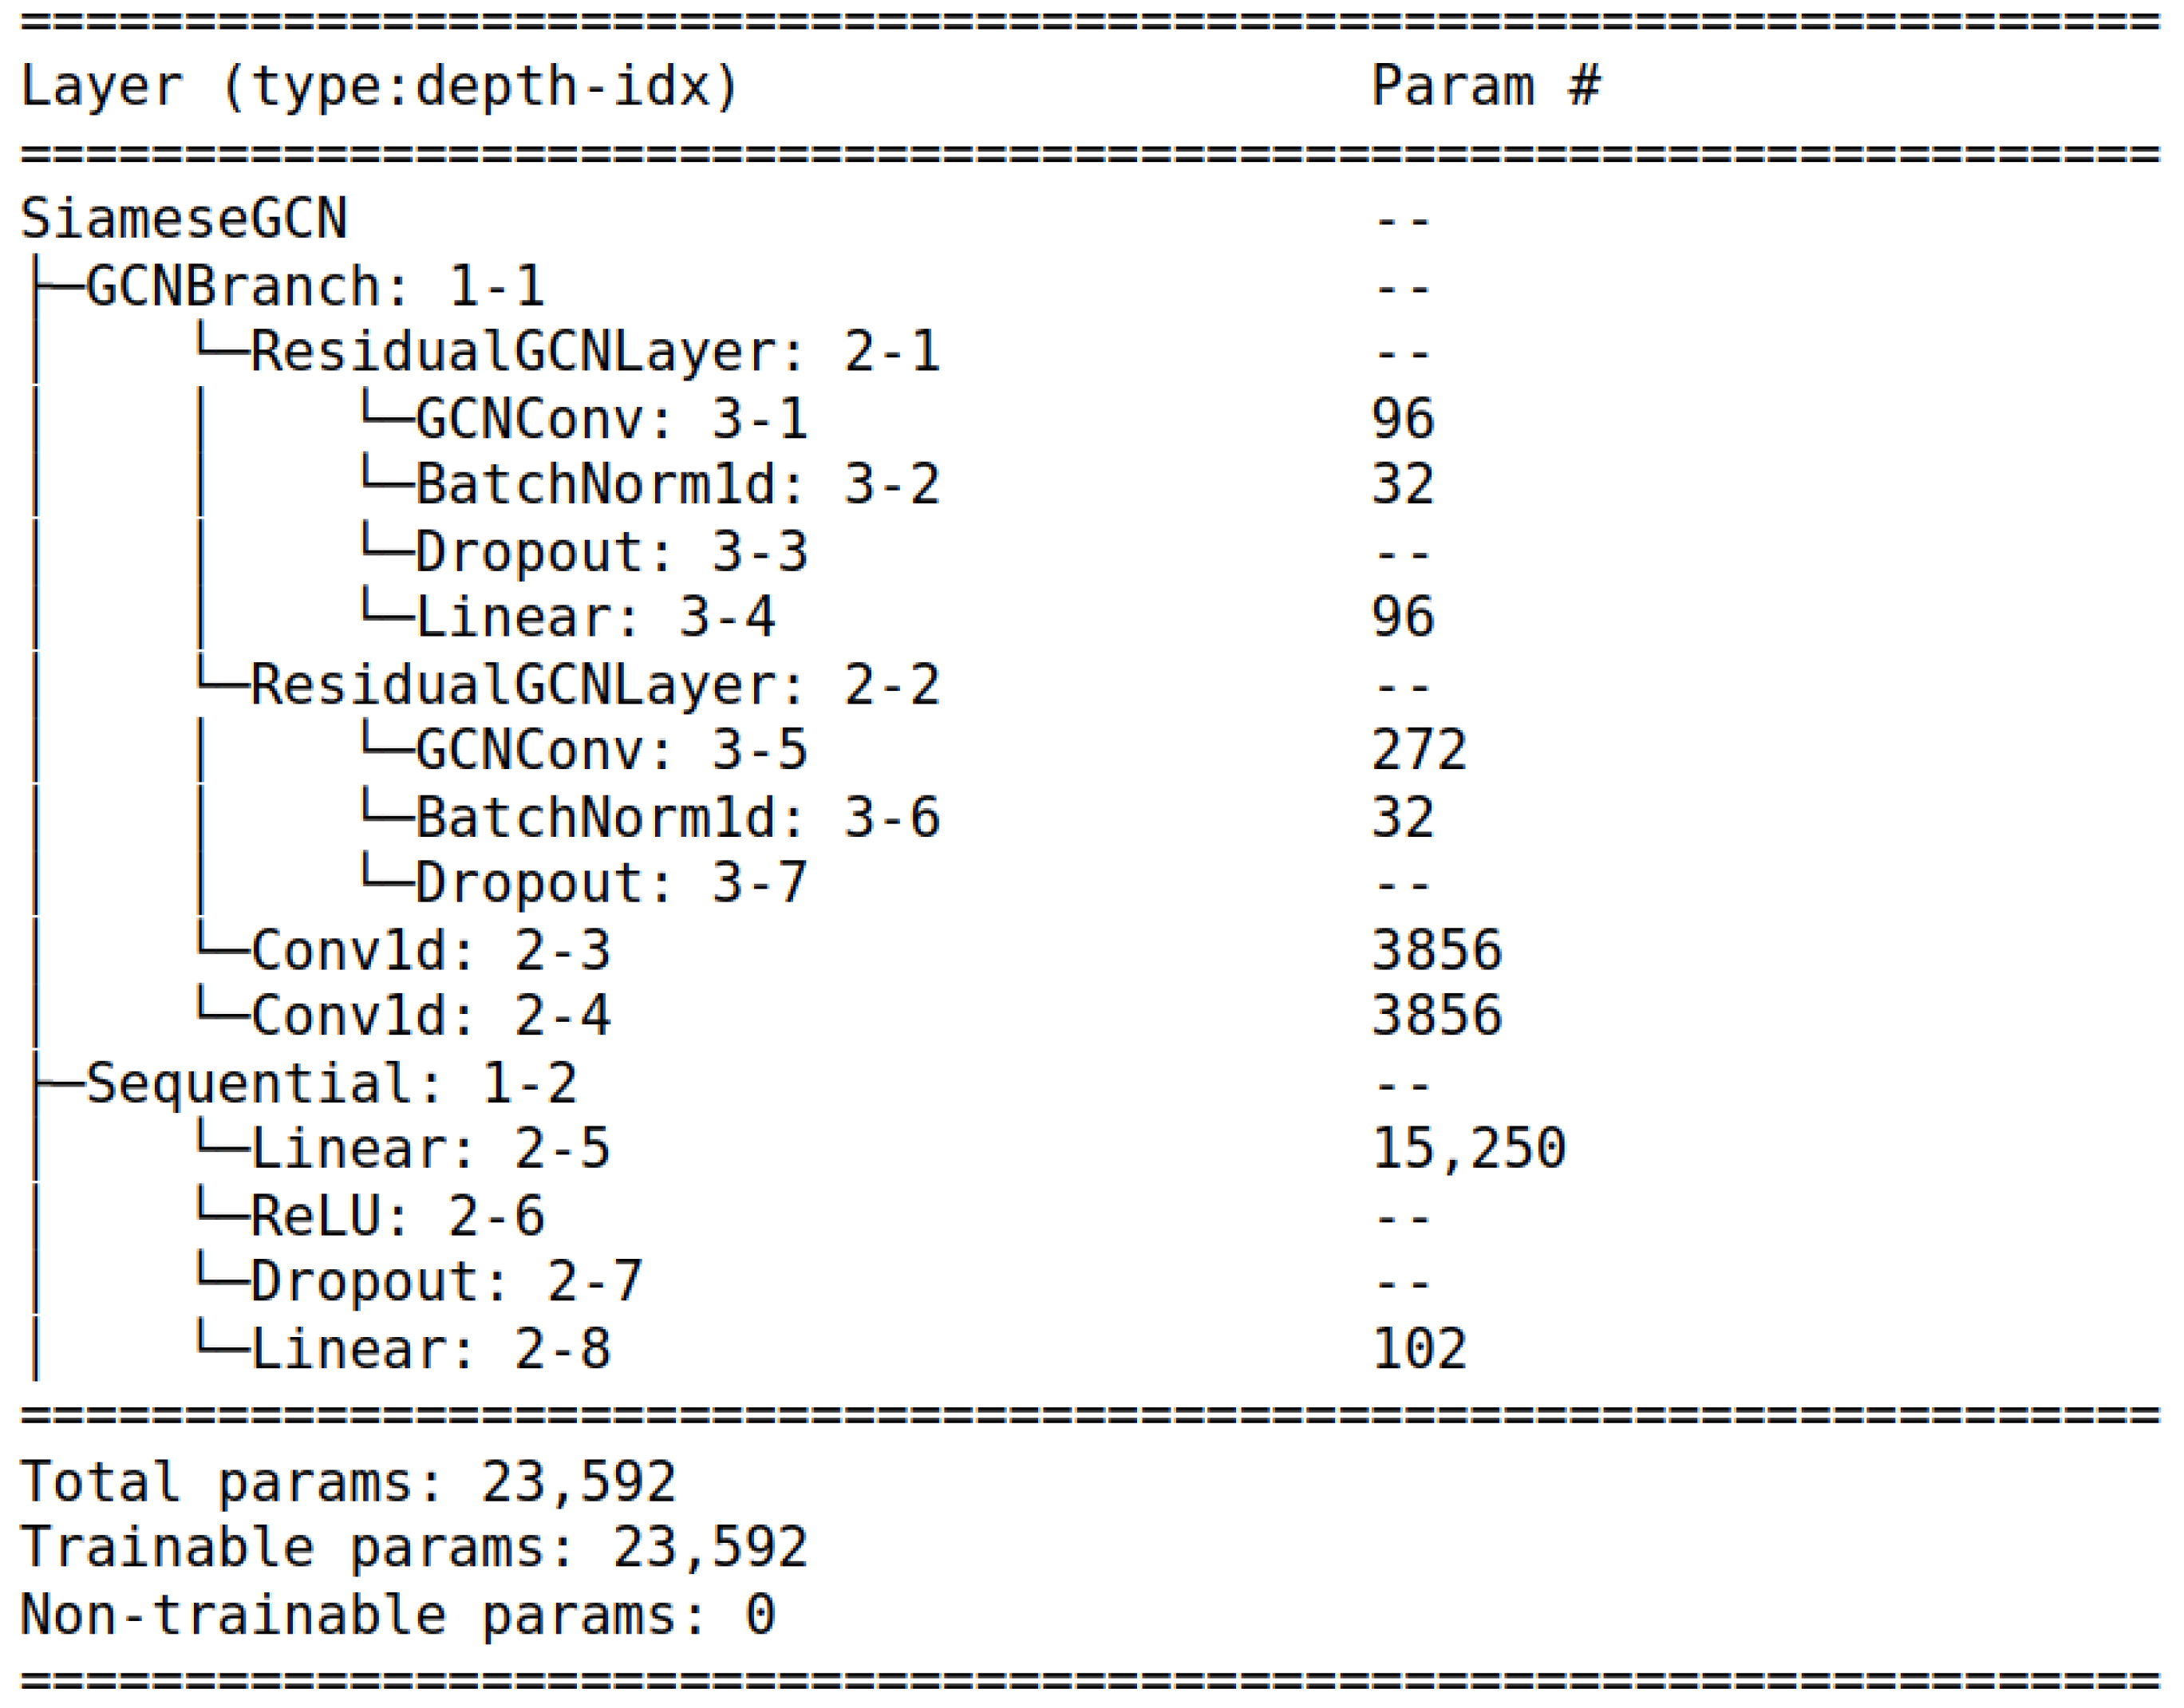The image size is (2184, 1708).
Task: Click the GCNConv: 3-5 layer
Action: pyautogui.click(x=611, y=750)
